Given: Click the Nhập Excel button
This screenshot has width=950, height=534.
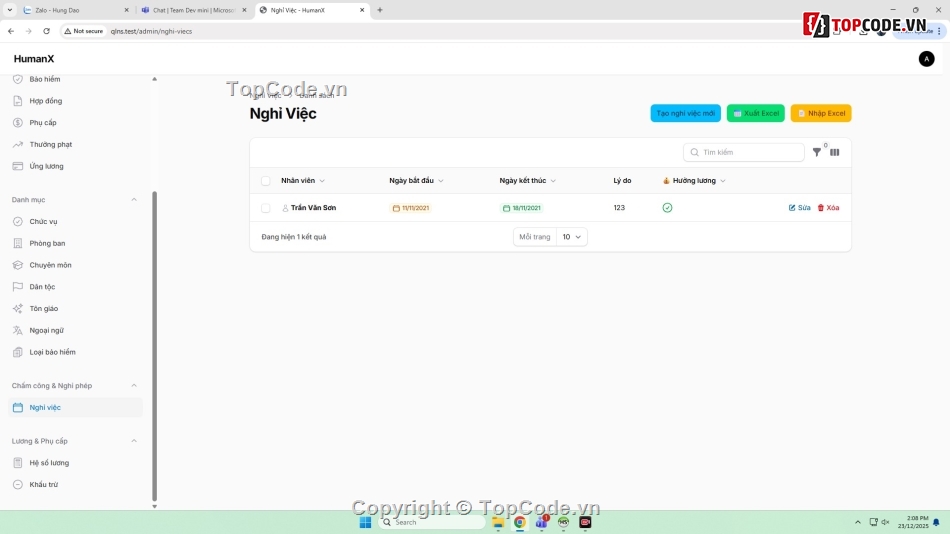Looking at the screenshot, I should (821, 113).
